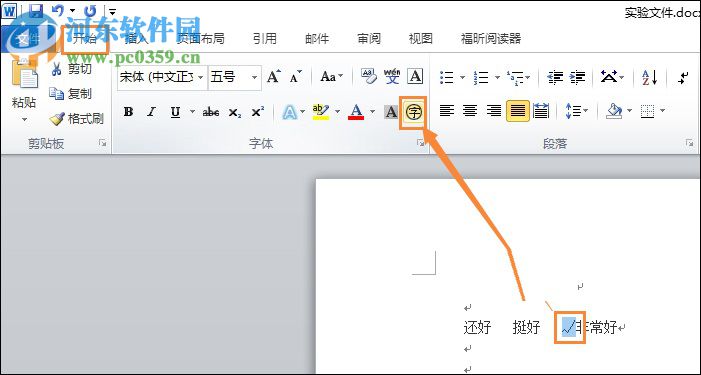Image resolution: width=701 pixels, height=375 pixels.
Task: Toggle superscript formatting
Action: pos(258,112)
